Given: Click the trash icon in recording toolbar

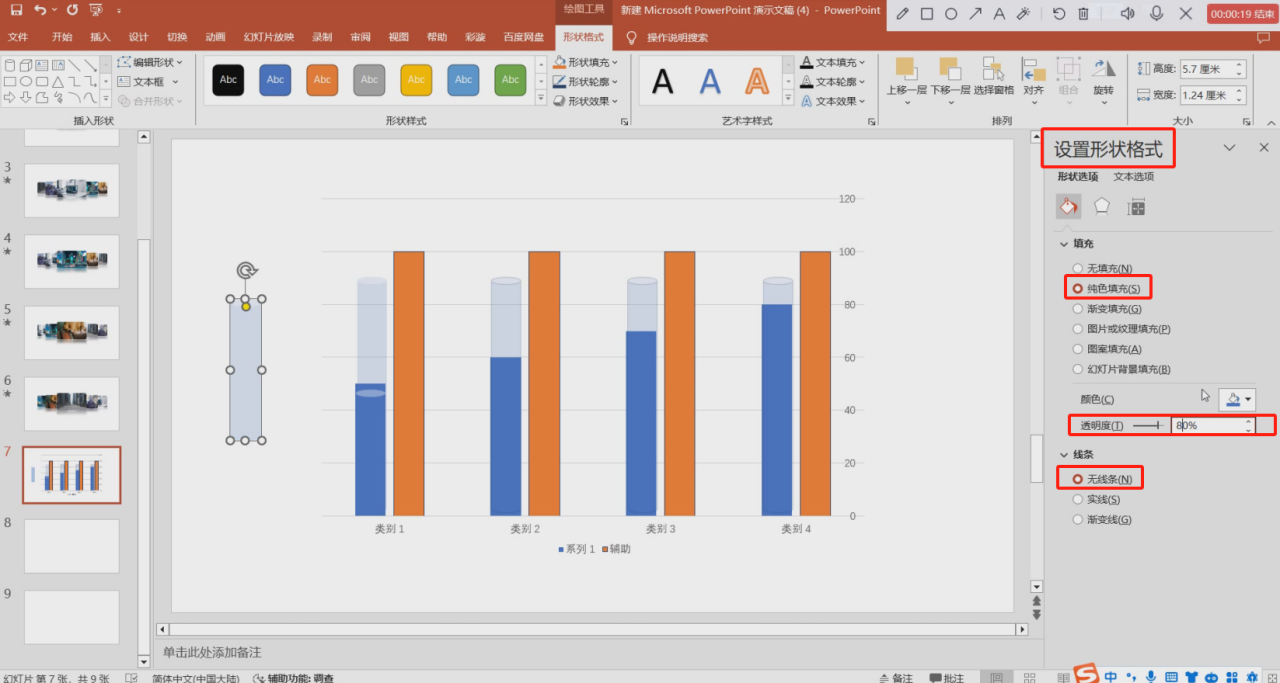Looking at the screenshot, I should point(1084,14).
